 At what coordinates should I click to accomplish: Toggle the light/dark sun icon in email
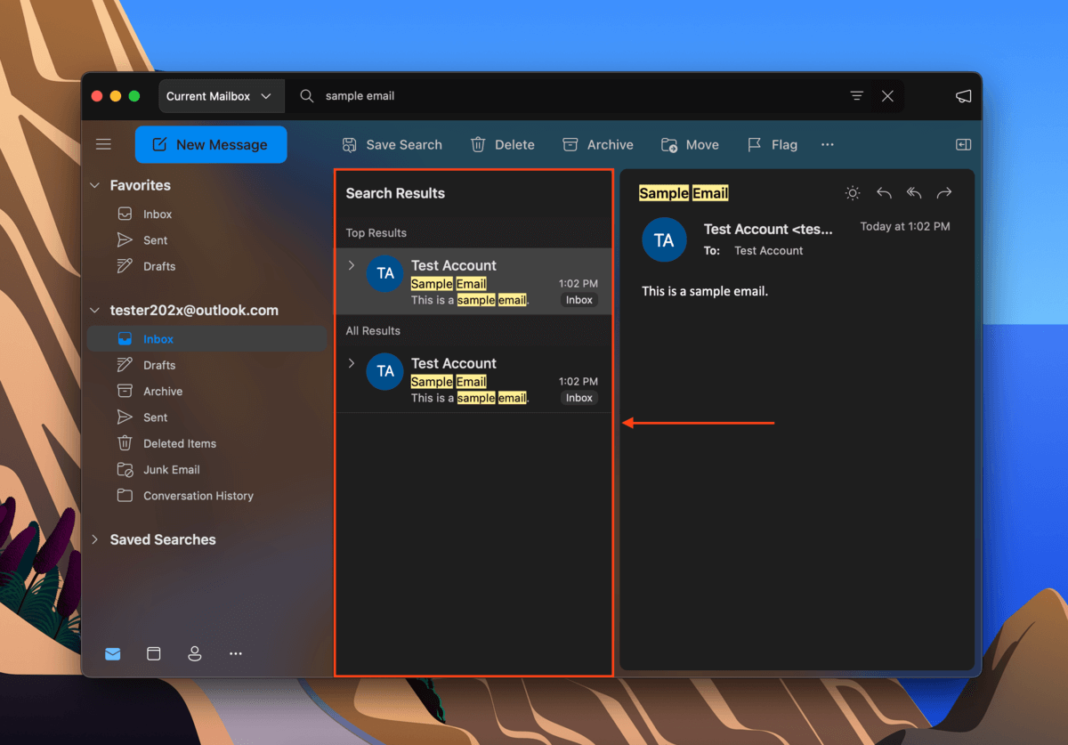(852, 193)
